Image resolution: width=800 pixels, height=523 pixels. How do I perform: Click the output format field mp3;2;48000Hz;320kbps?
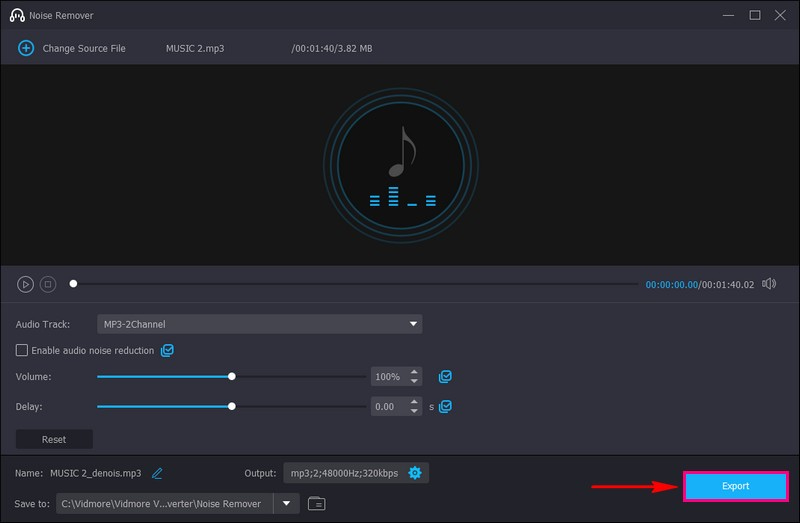coord(345,473)
